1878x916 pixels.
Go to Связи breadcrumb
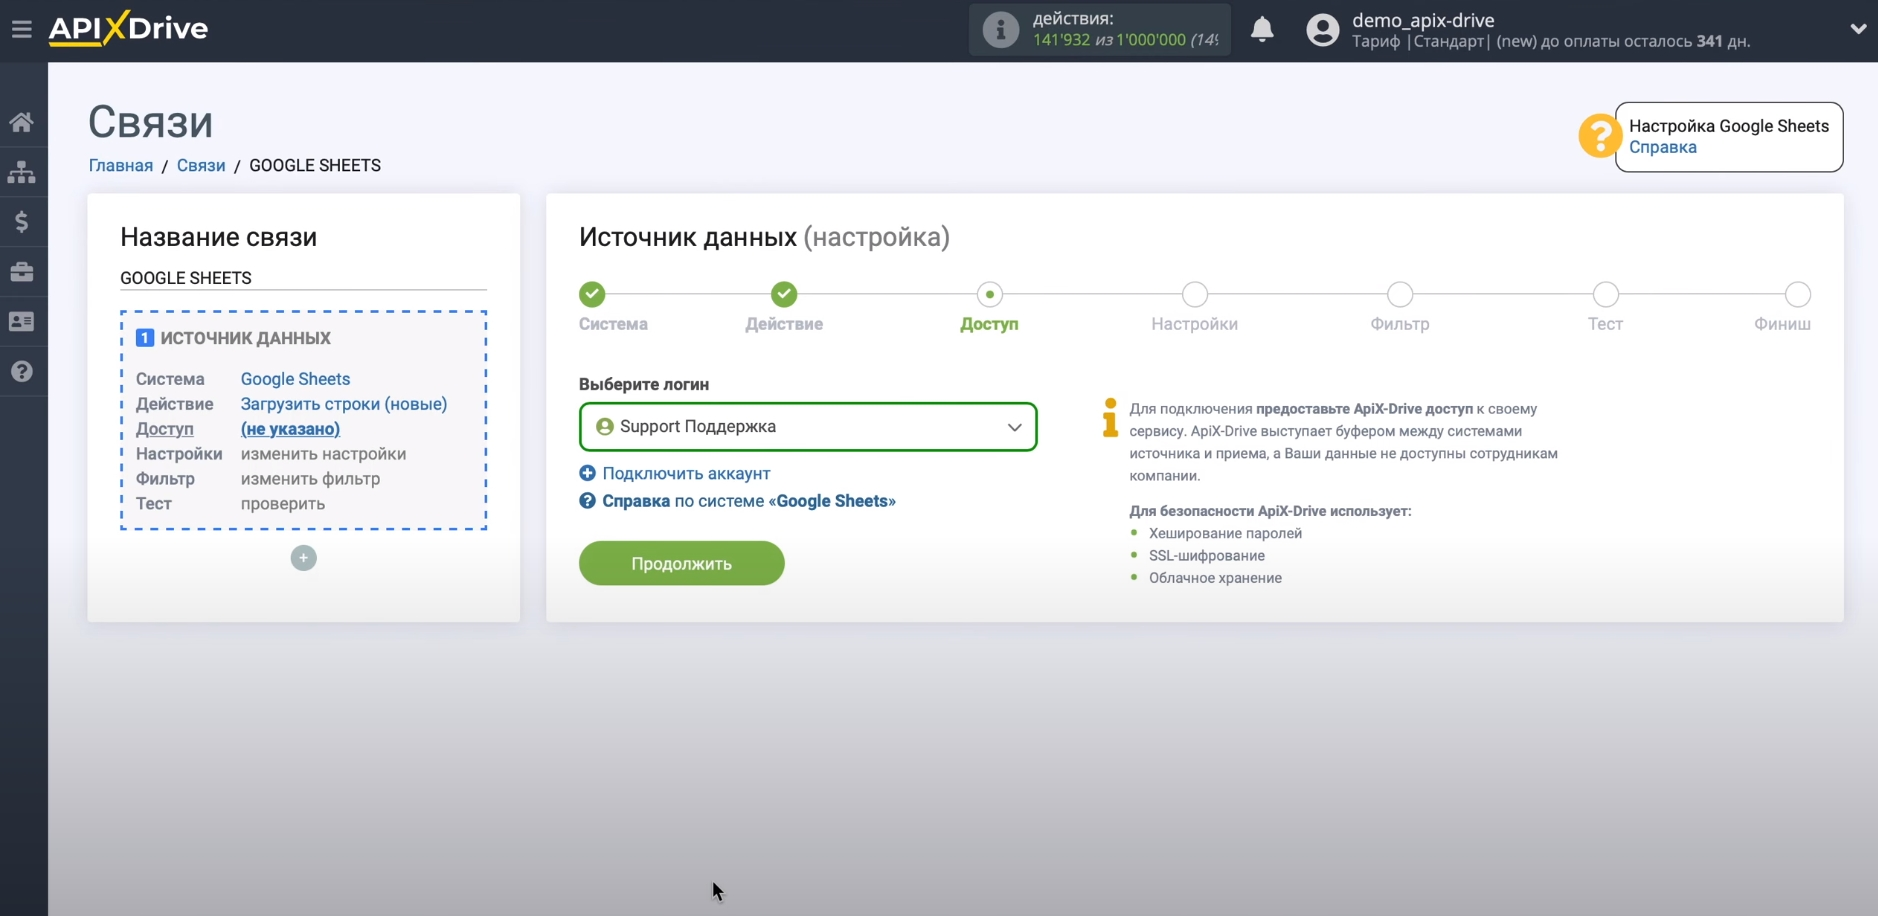(201, 166)
